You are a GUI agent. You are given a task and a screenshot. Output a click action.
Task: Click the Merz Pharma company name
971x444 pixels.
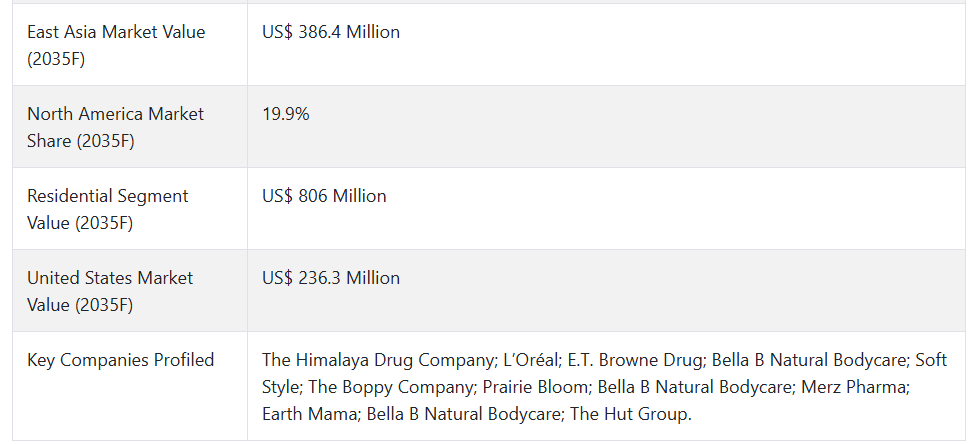(853, 387)
